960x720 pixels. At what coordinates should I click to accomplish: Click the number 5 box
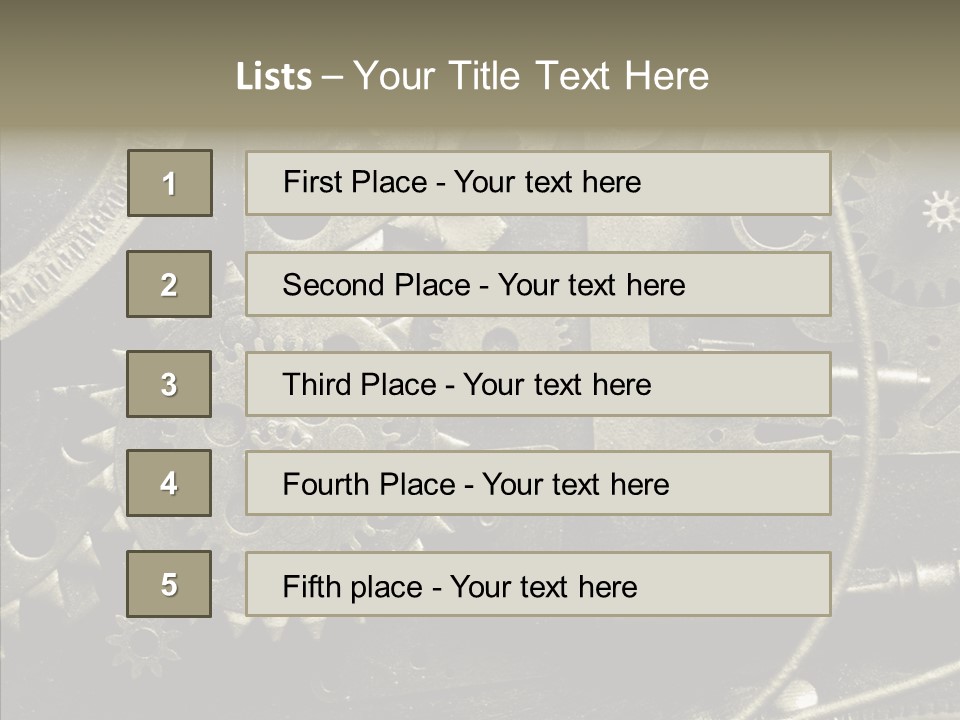[169, 584]
